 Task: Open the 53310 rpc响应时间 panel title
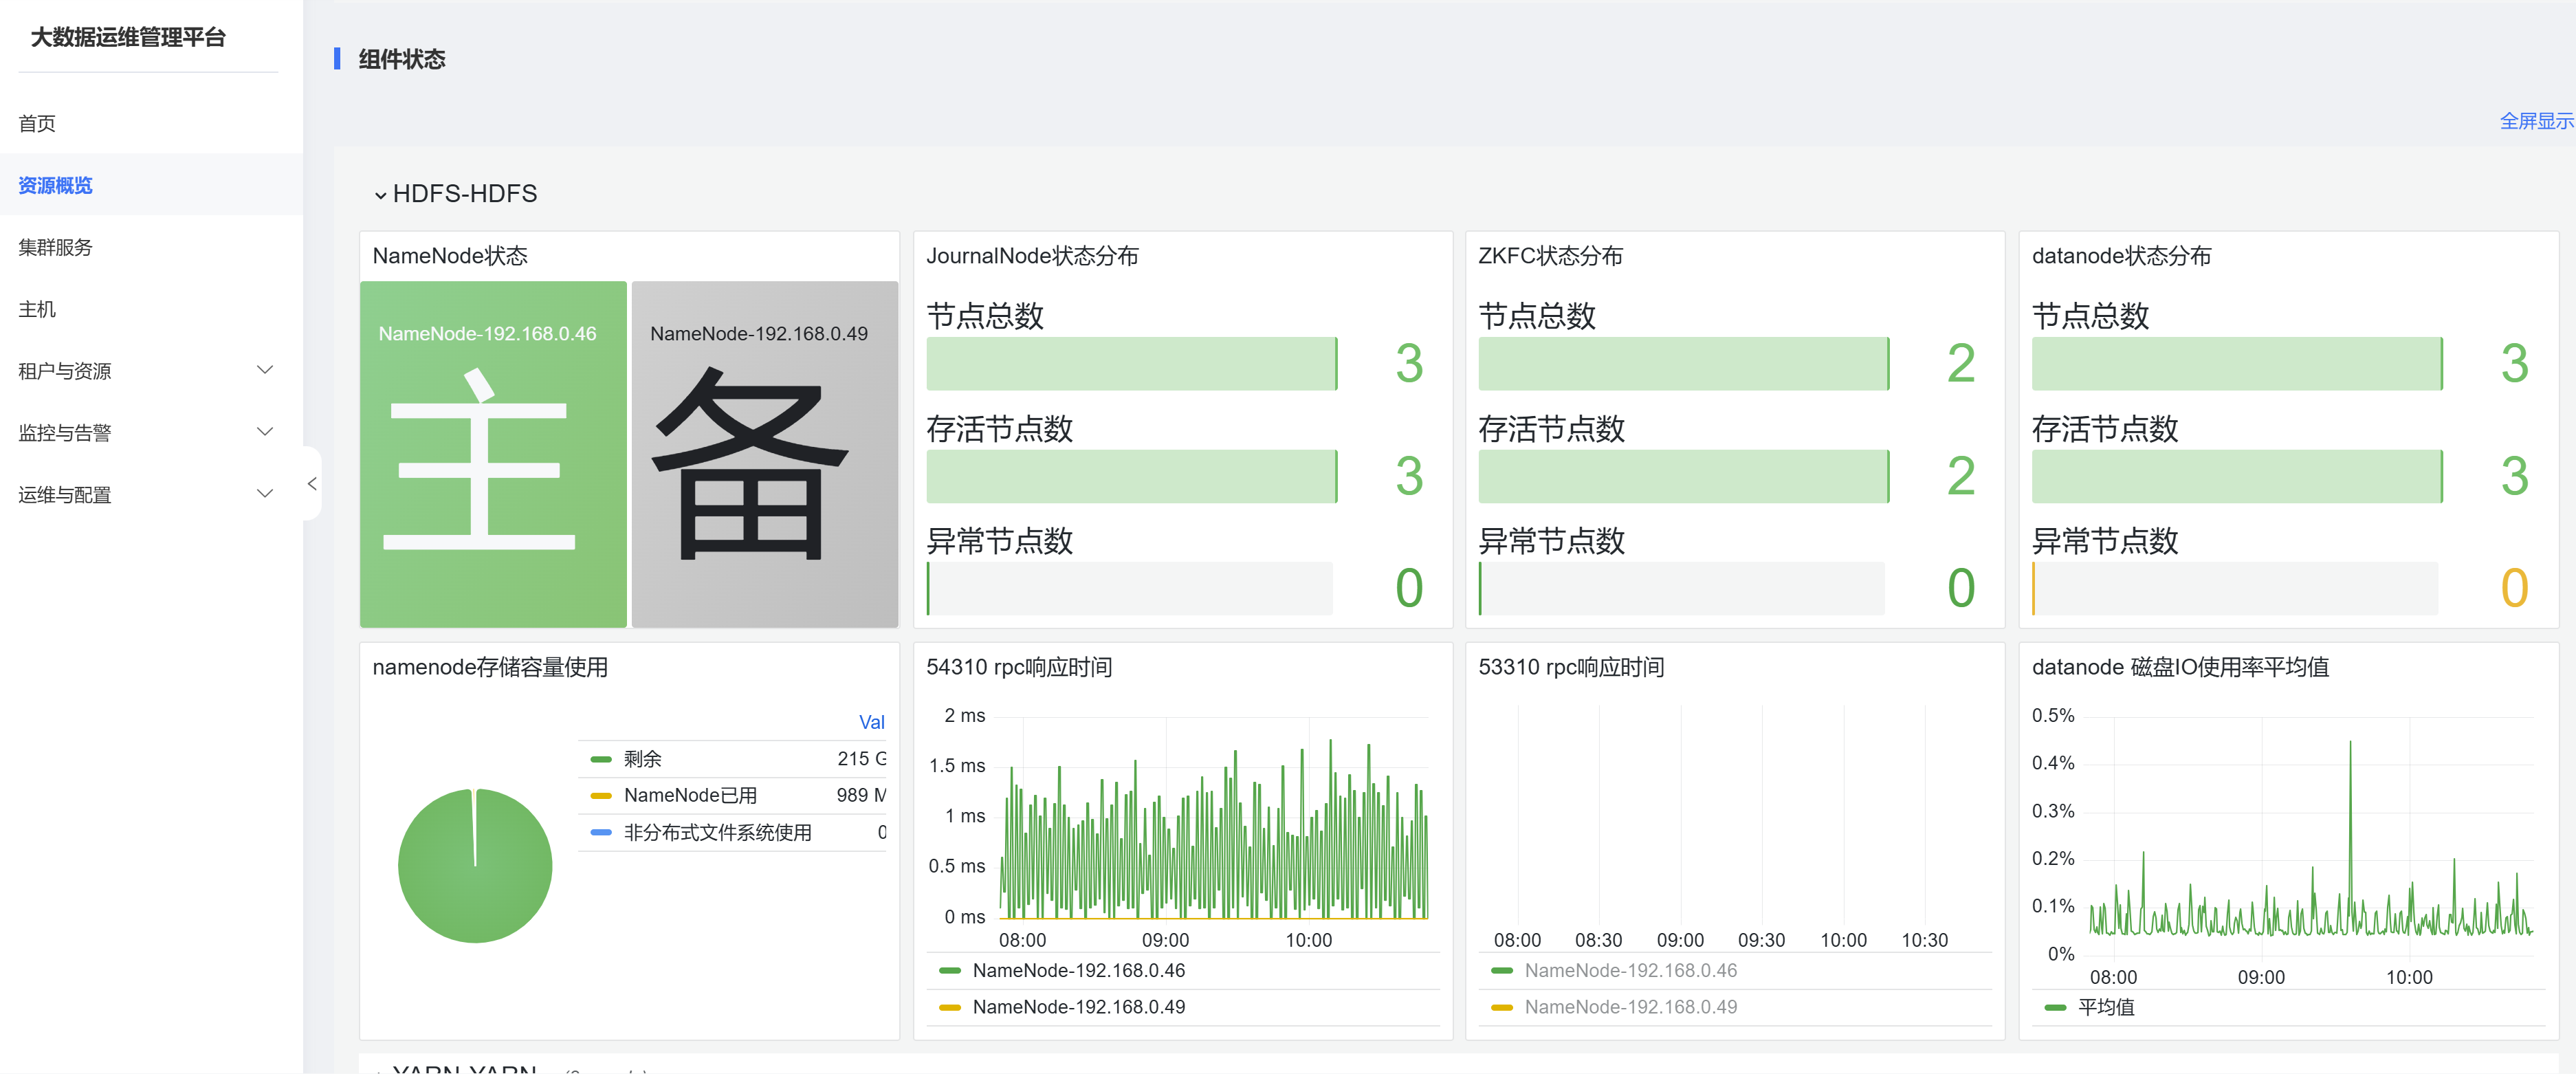pyautogui.click(x=1571, y=667)
